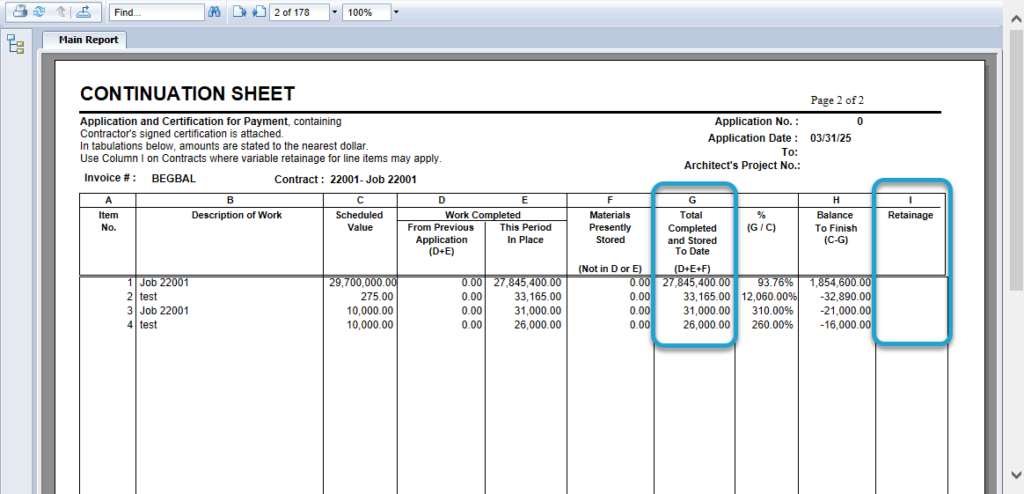Click scheduled value 275.00
Screen dimensions: 1024x494
click(378, 297)
